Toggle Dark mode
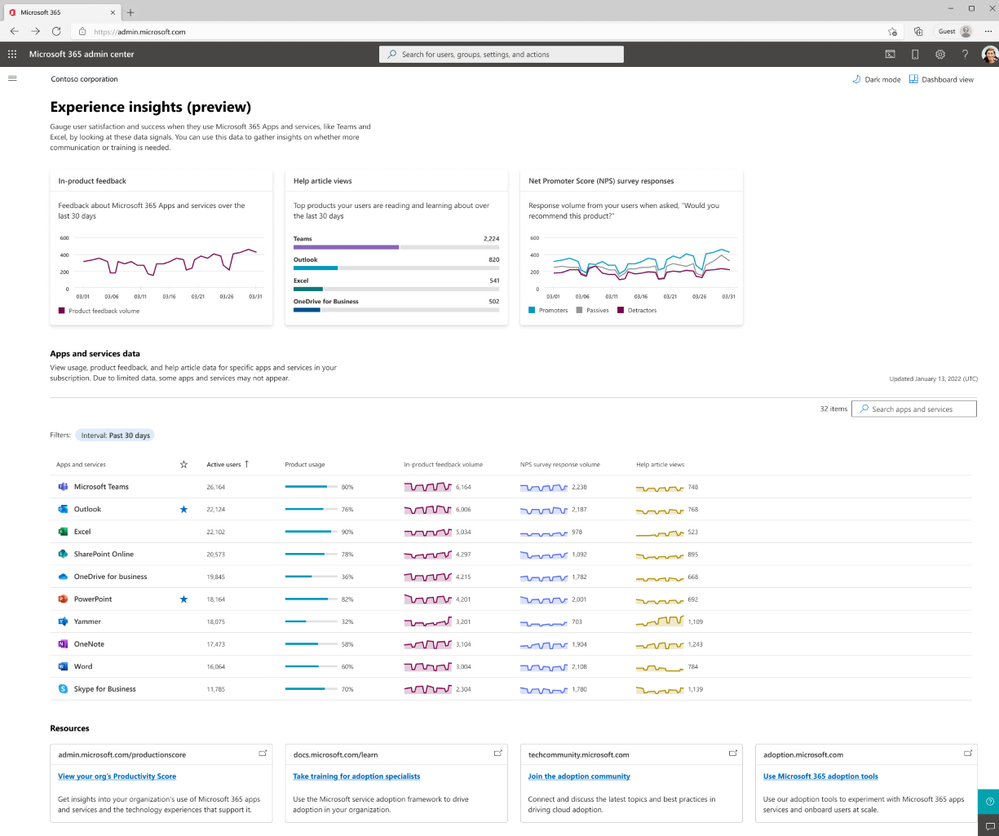Image resolution: width=999 pixels, height=836 pixels. coord(876,80)
